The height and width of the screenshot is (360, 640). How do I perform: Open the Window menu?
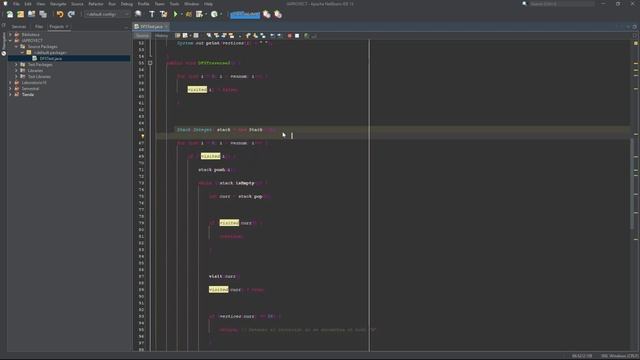[191, 4]
